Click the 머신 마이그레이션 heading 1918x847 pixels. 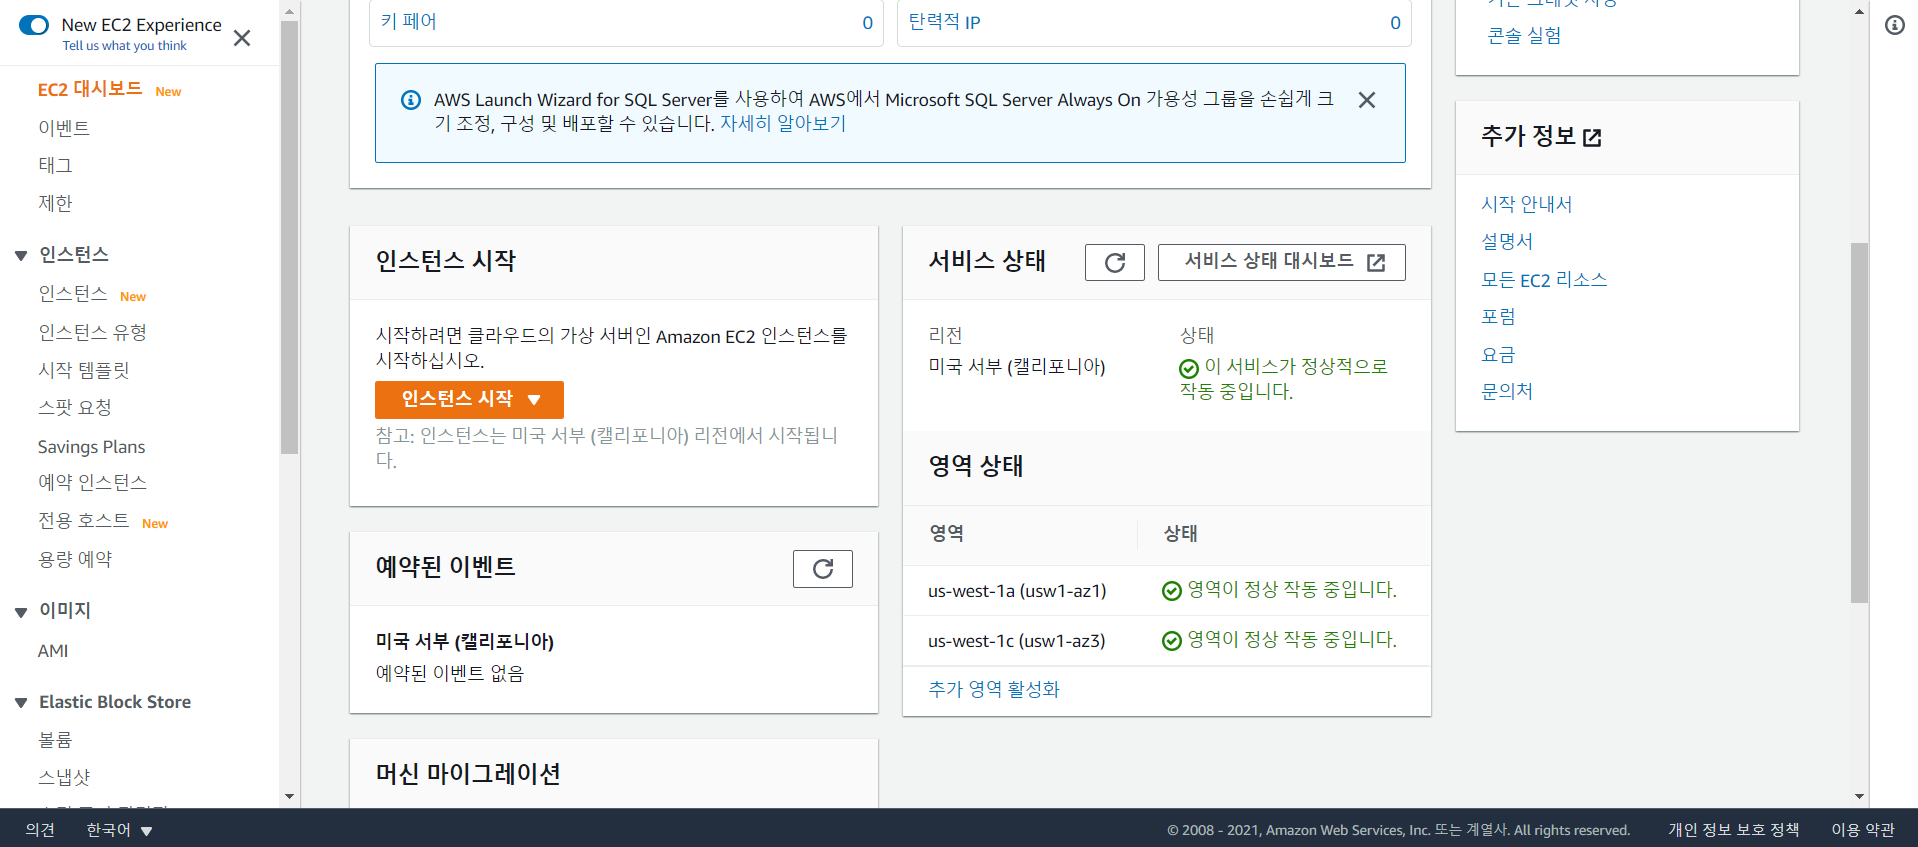click(x=468, y=774)
